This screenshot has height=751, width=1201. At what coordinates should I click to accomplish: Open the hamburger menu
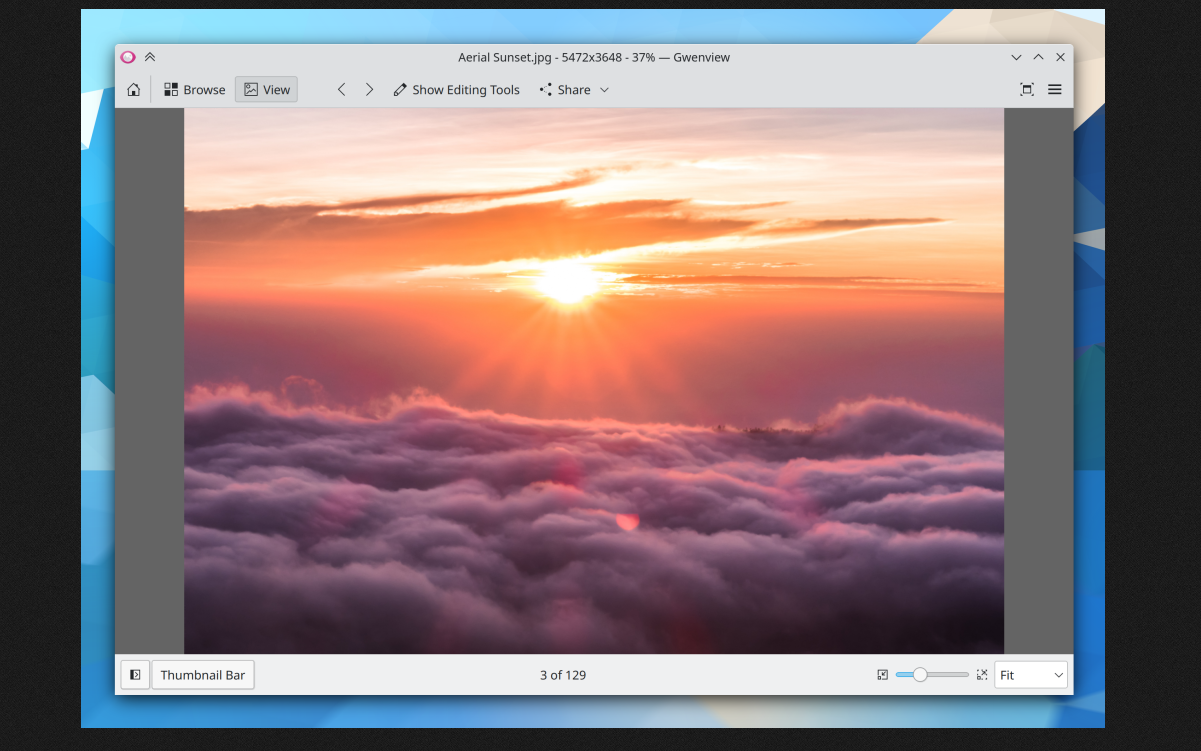point(1055,90)
